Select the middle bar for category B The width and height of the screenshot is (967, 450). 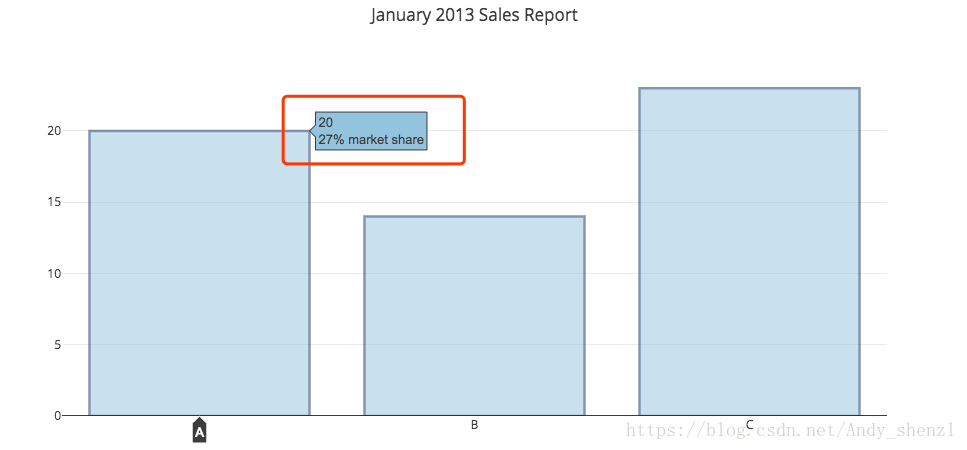pyautogui.click(x=474, y=315)
